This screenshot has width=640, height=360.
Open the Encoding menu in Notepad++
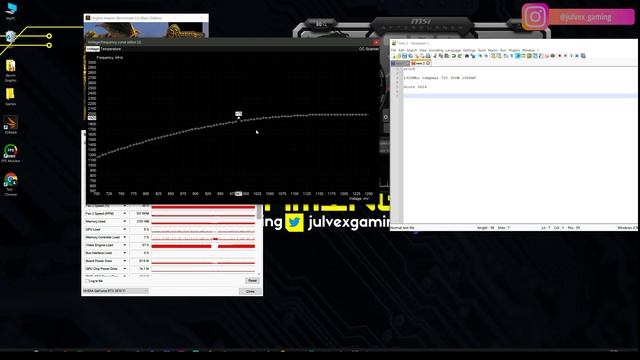point(436,50)
